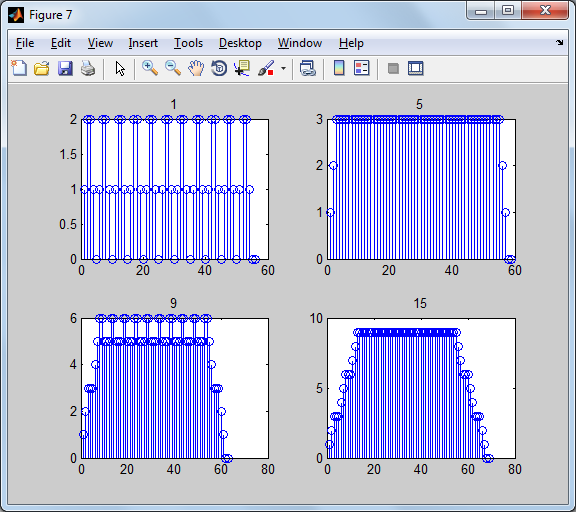Hide plot tools using the gray square icon
The width and height of the screenshot is (576, 512).
tap(393, 68)
